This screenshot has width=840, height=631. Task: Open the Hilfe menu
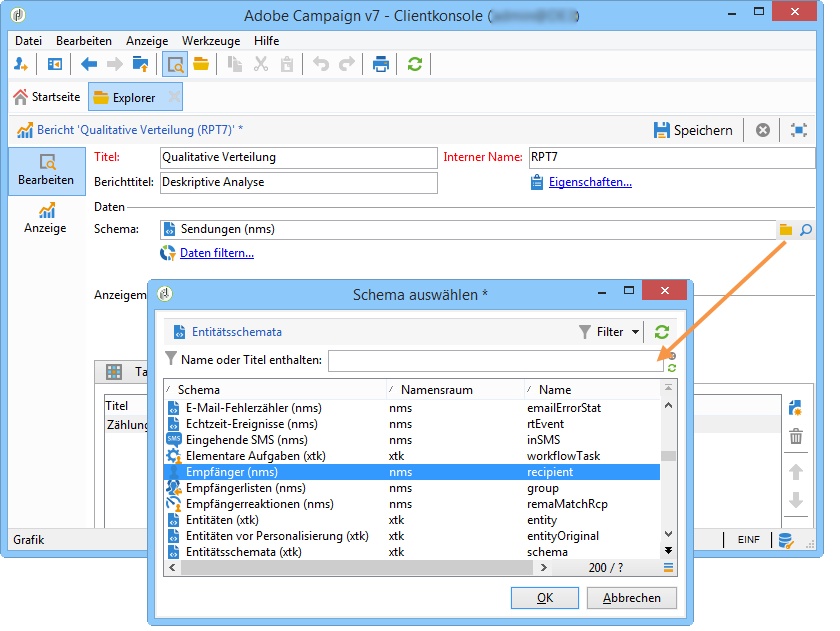[266, 41]
